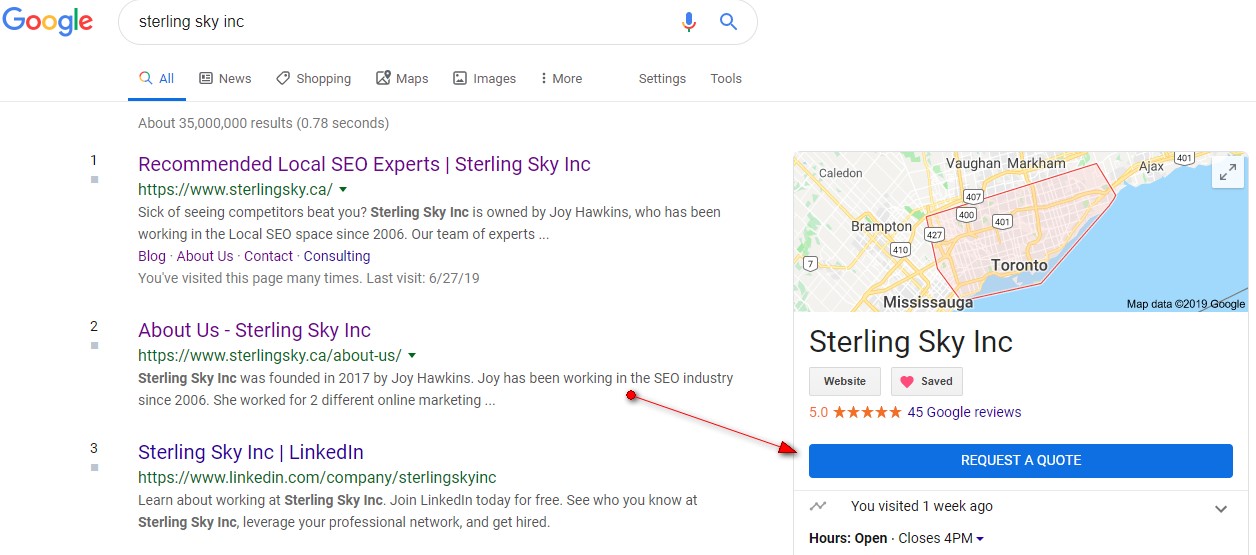Image resolution: width=1256 pixels, height=555 pixels.
Task: Switch to the Maps tab
Action: point(402,78)
